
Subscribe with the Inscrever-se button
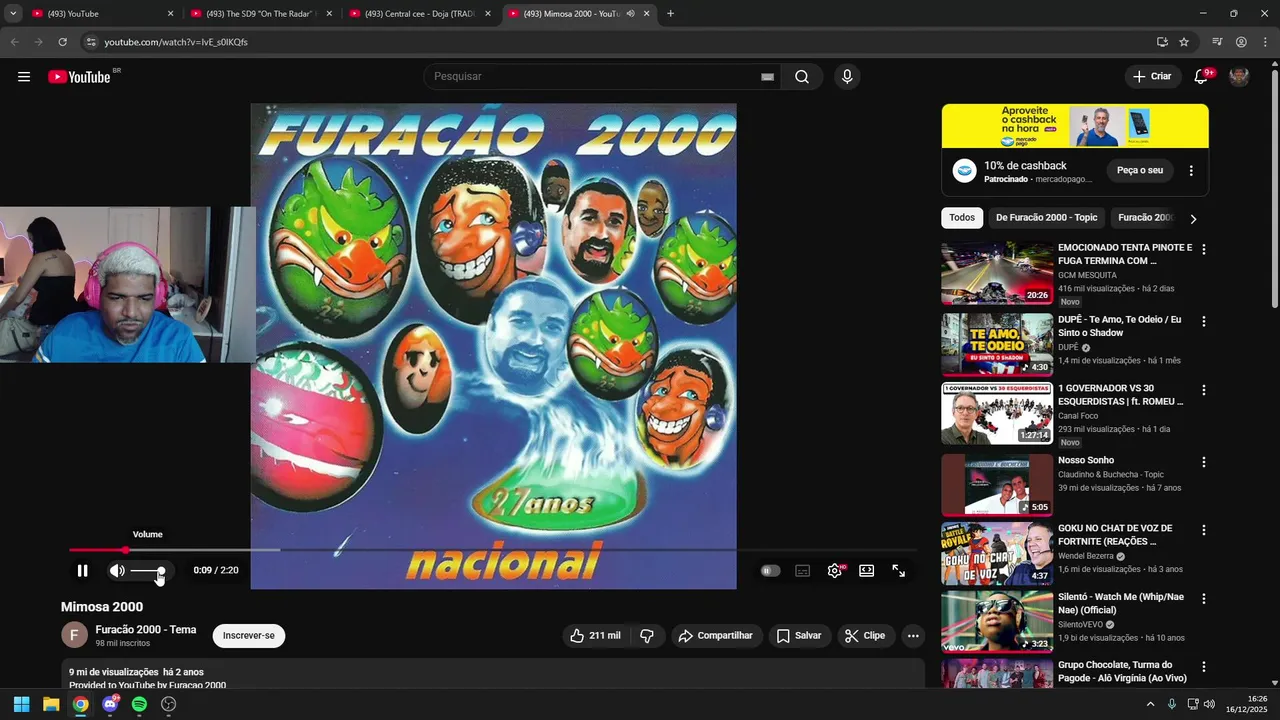click(x=249, y=636)
